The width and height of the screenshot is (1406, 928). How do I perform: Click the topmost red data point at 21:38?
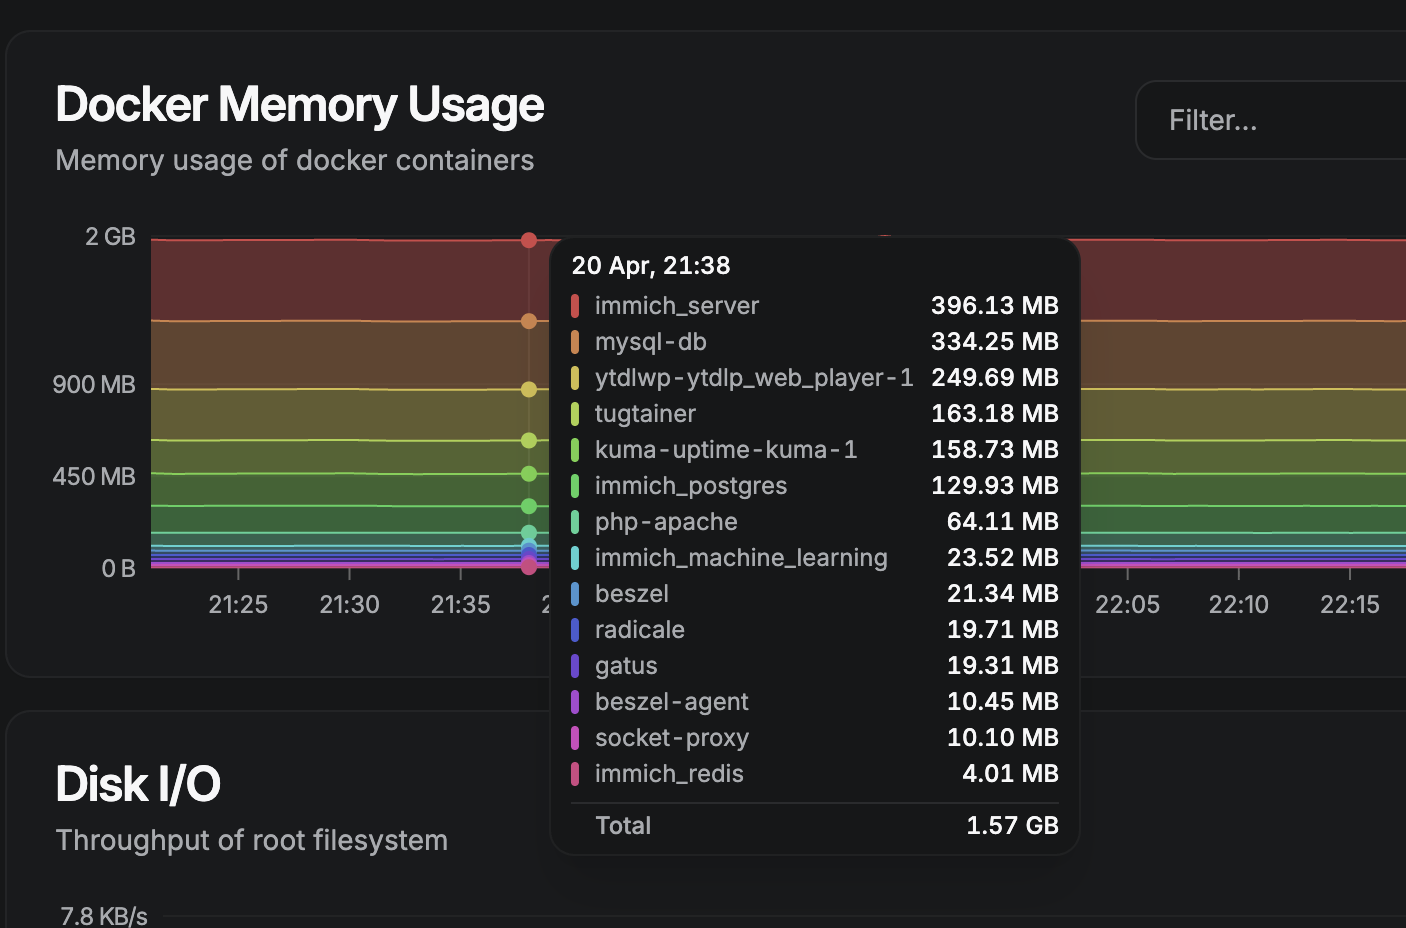point(528,240)
